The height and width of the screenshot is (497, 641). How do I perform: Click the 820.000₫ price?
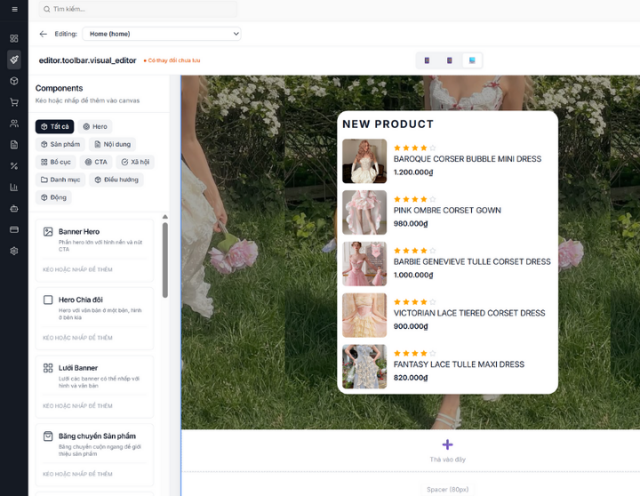click(410, 378)
